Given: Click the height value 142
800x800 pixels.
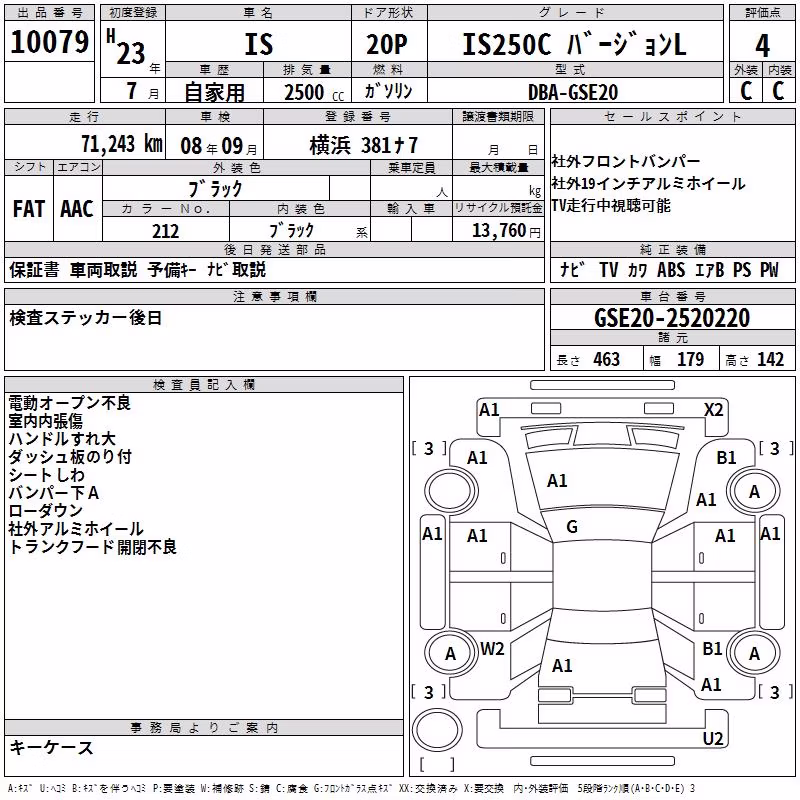Looking at the screenshot, I should coord(770,360).
